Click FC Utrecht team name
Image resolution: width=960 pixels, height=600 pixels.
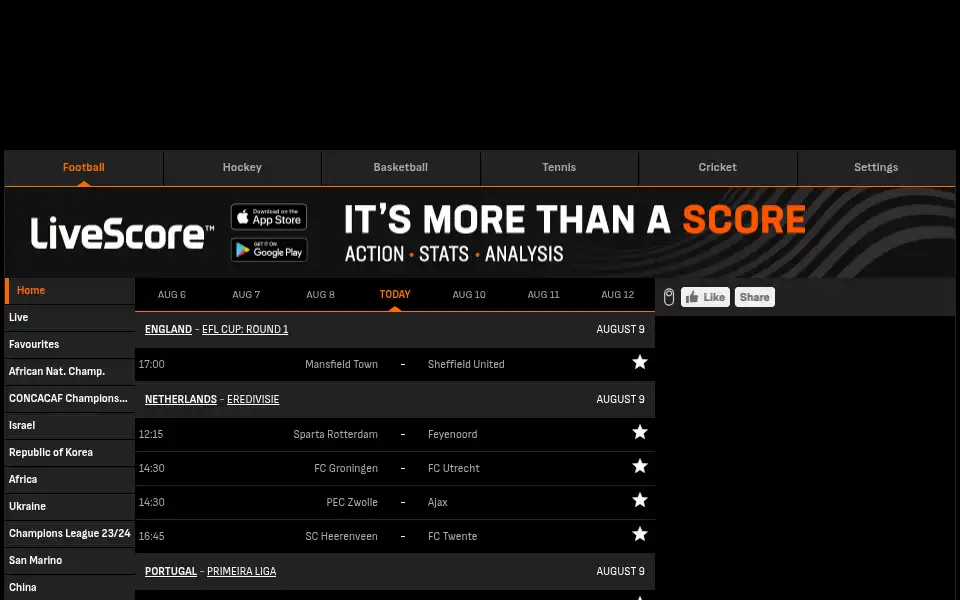pos(454,468)
